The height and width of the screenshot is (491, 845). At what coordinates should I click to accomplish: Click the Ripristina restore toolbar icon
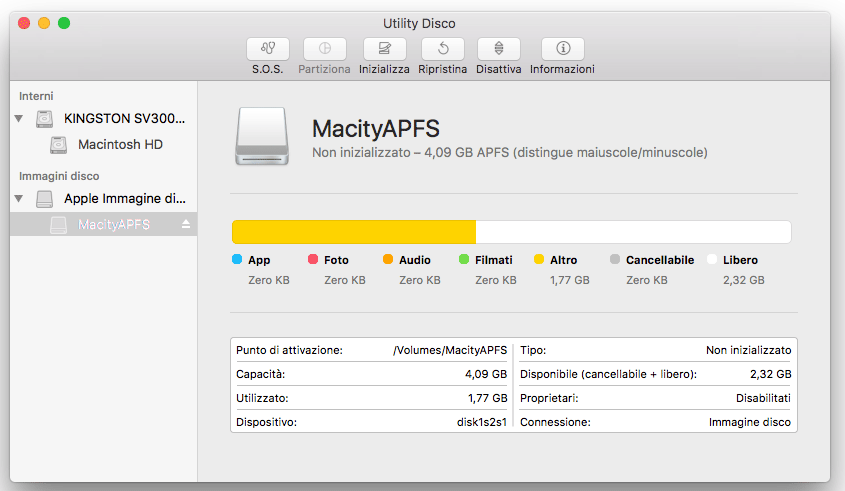pyautogui.click(x=442, y=48)
